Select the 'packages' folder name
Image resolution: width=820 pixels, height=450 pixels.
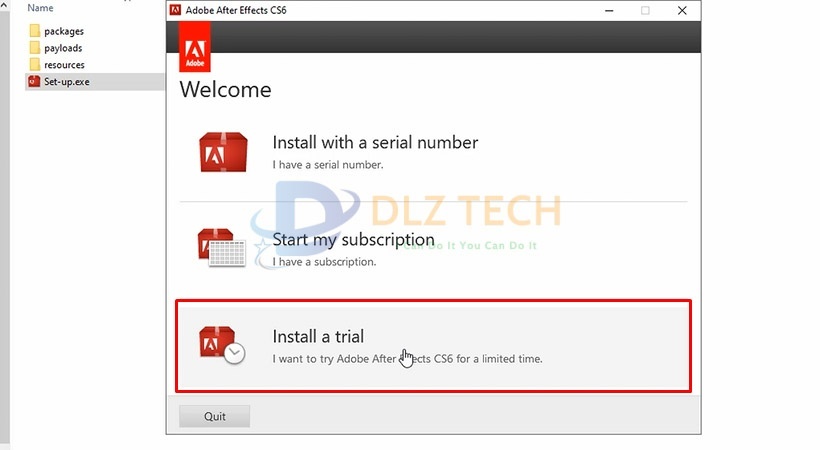[x=64, y=31]
